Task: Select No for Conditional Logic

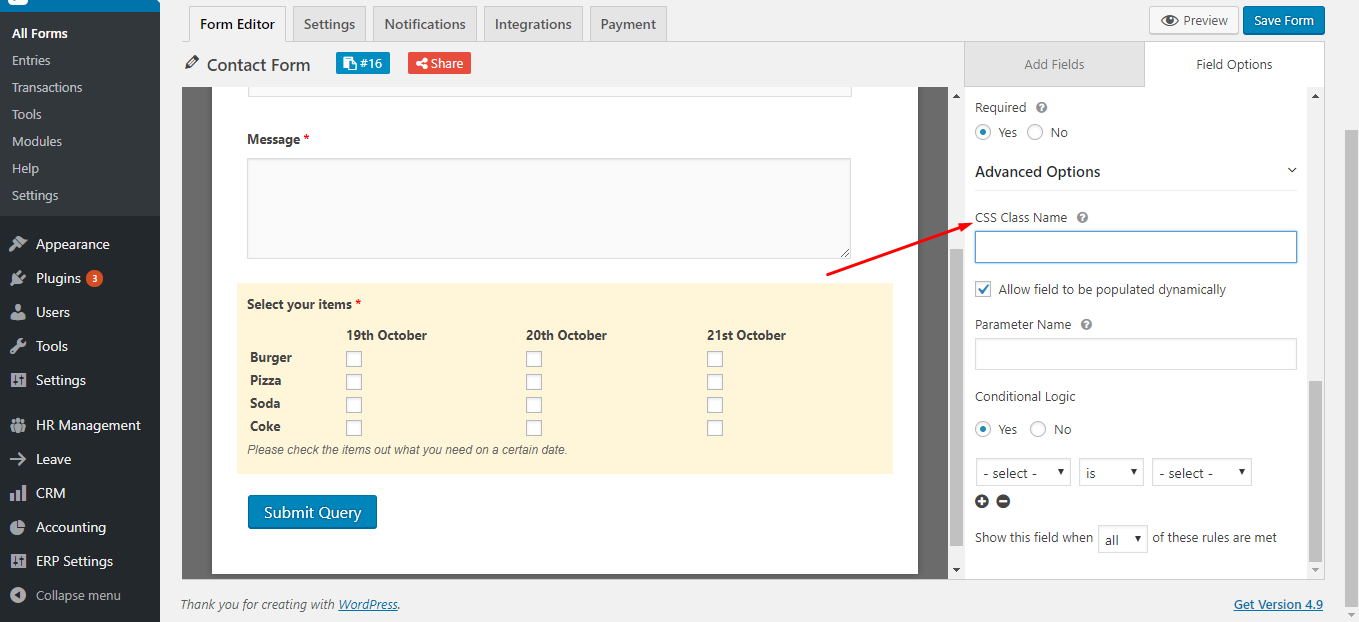Action: pyautogui.click(x=1037, y=429)
